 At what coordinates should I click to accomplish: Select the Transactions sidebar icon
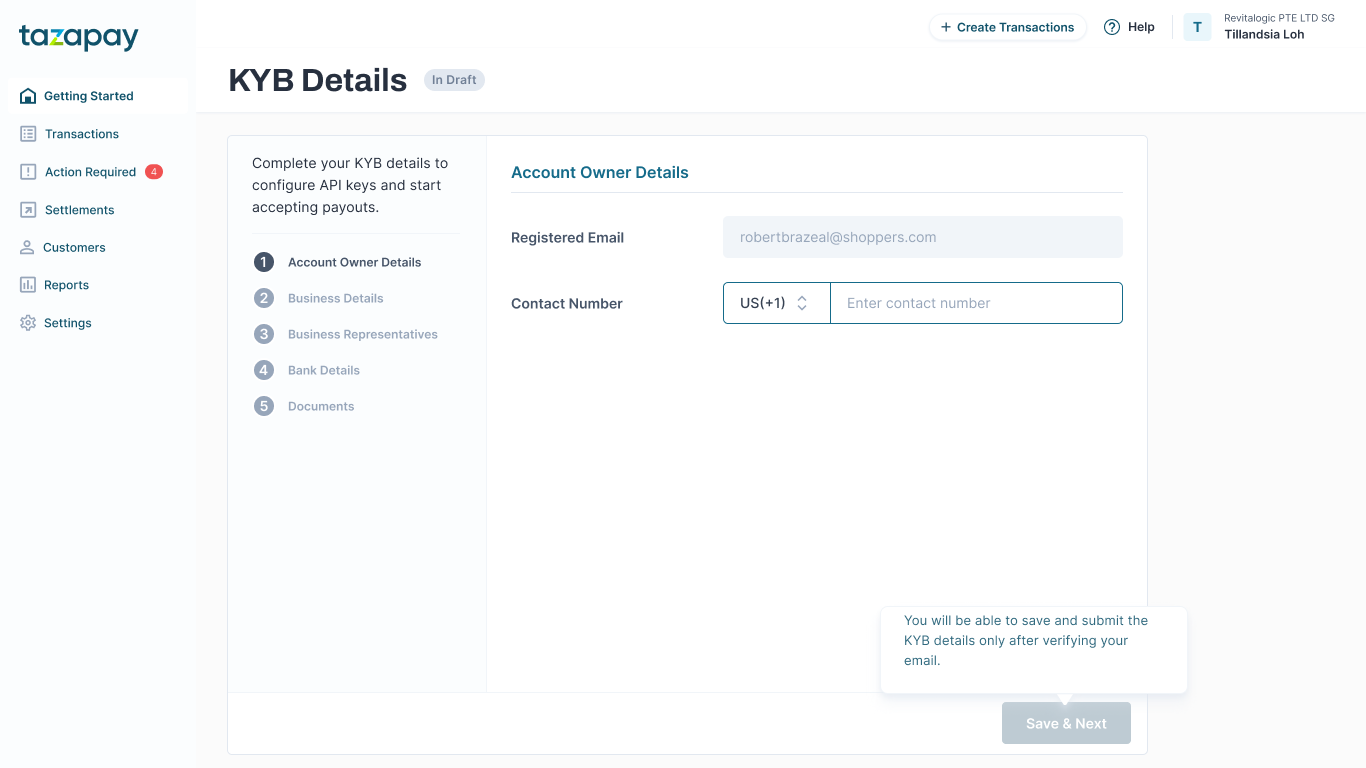[x=26, y=133]
